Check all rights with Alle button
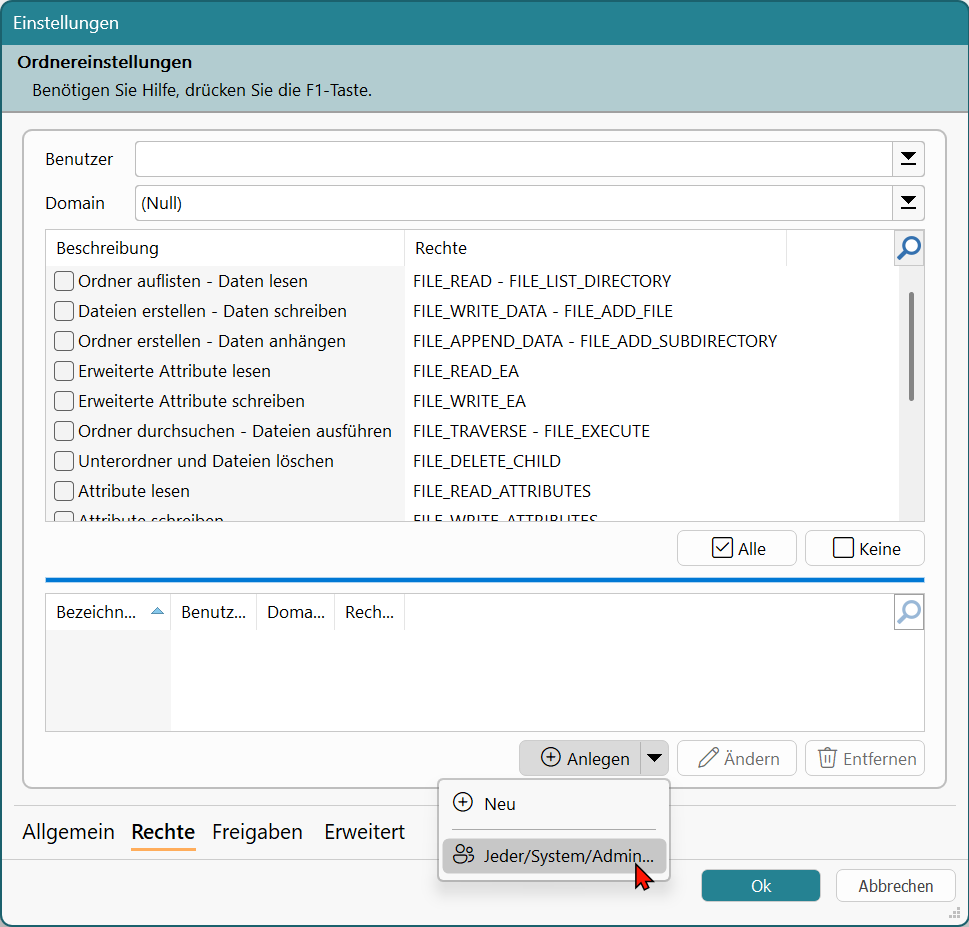Screen dimensions: 969x927 [x=737, y=548]
